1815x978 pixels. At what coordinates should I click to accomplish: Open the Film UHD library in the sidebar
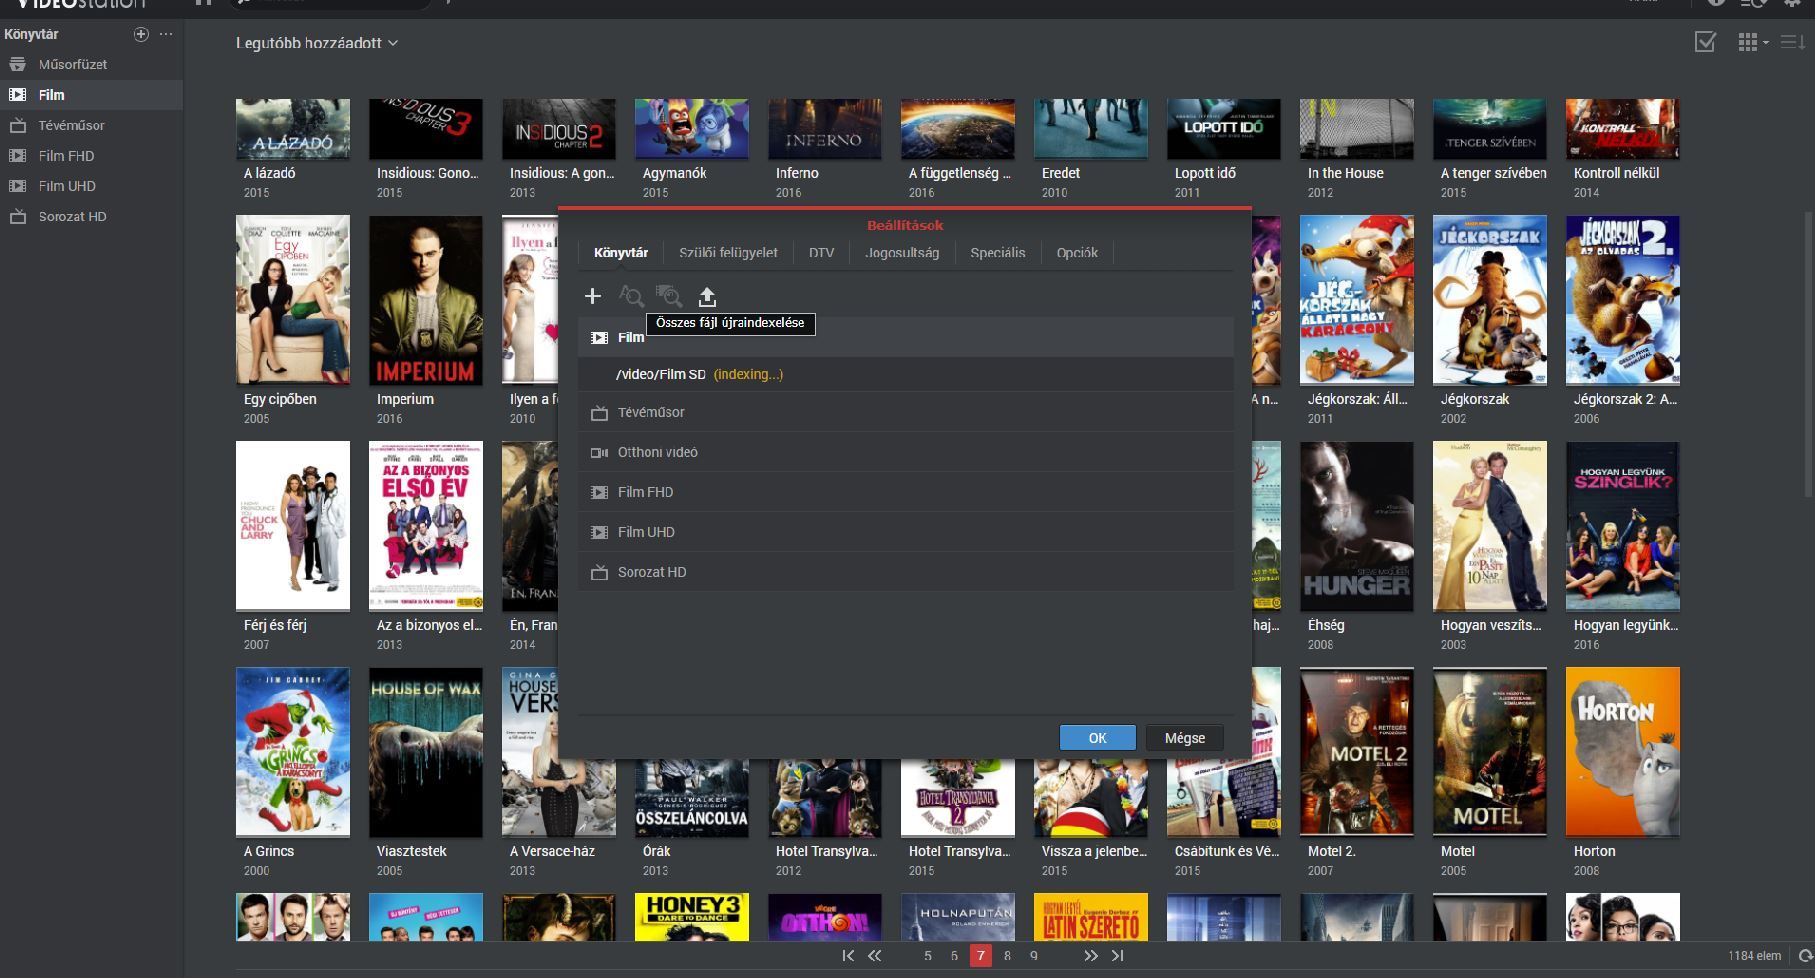point(91,186)
